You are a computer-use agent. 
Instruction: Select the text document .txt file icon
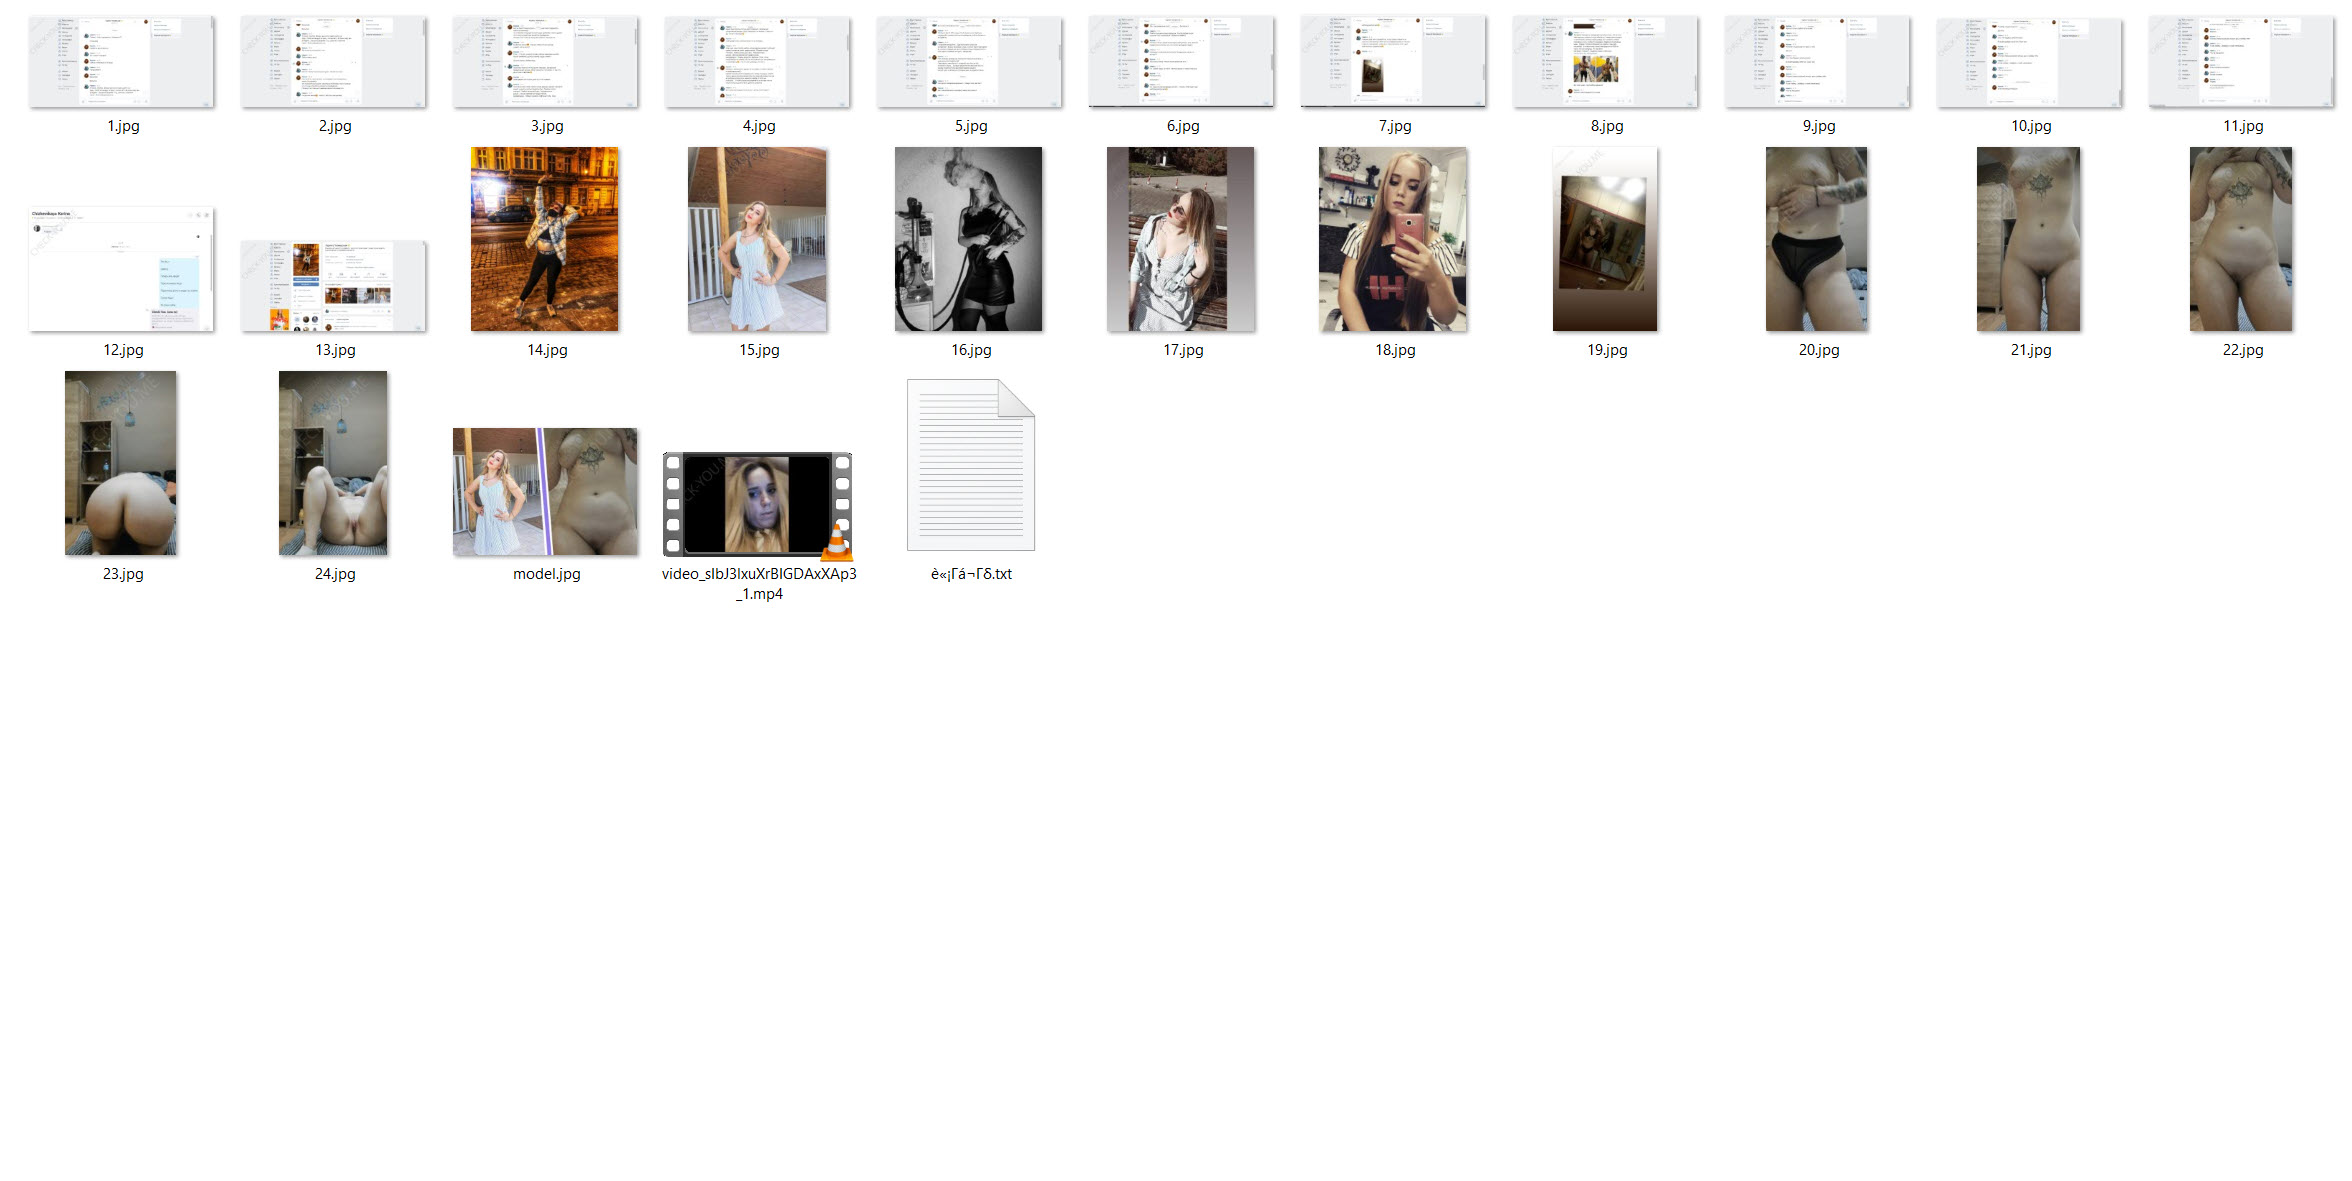(x=971, y=465)
